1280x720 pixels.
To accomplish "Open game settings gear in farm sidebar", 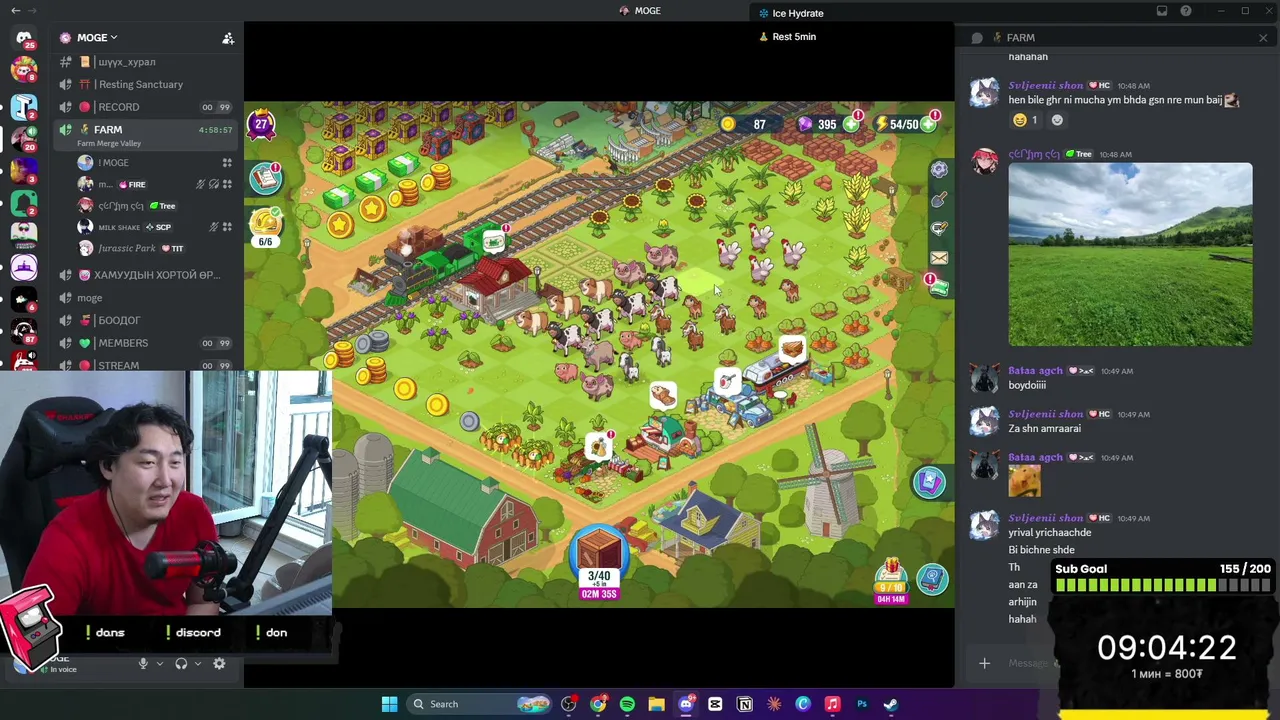I will [939, 170].
